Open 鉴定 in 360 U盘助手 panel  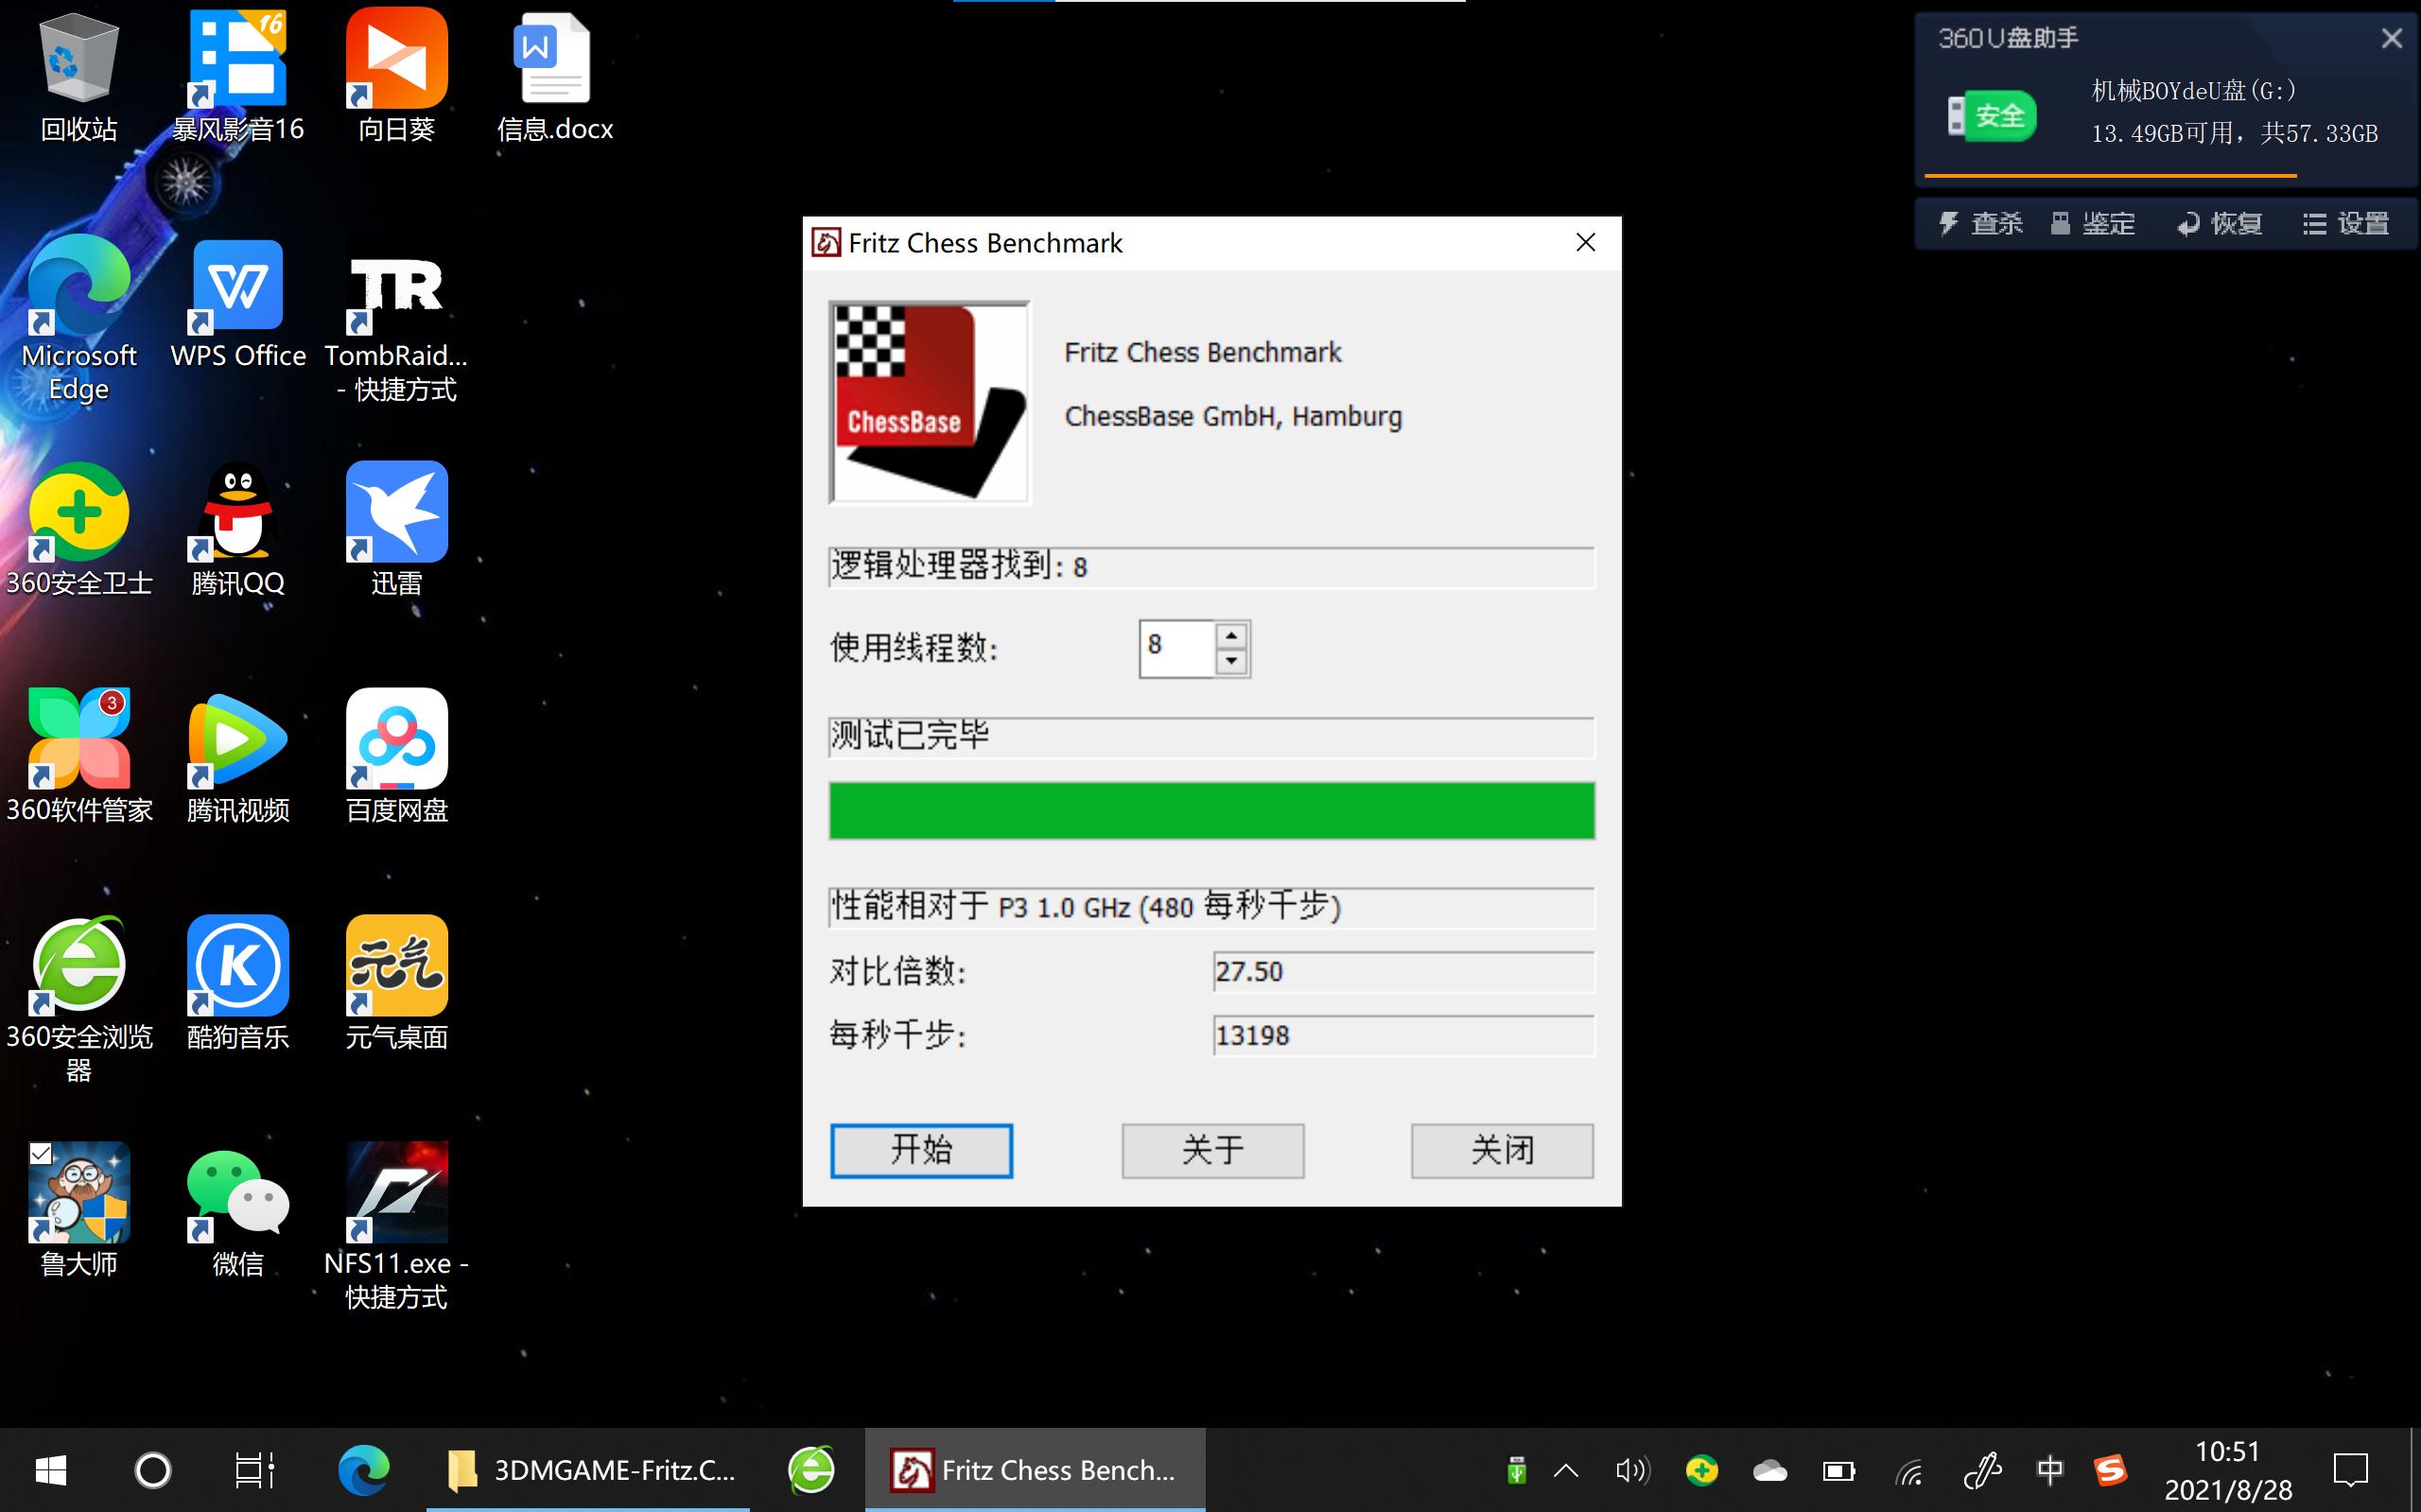coord(2091,223)
